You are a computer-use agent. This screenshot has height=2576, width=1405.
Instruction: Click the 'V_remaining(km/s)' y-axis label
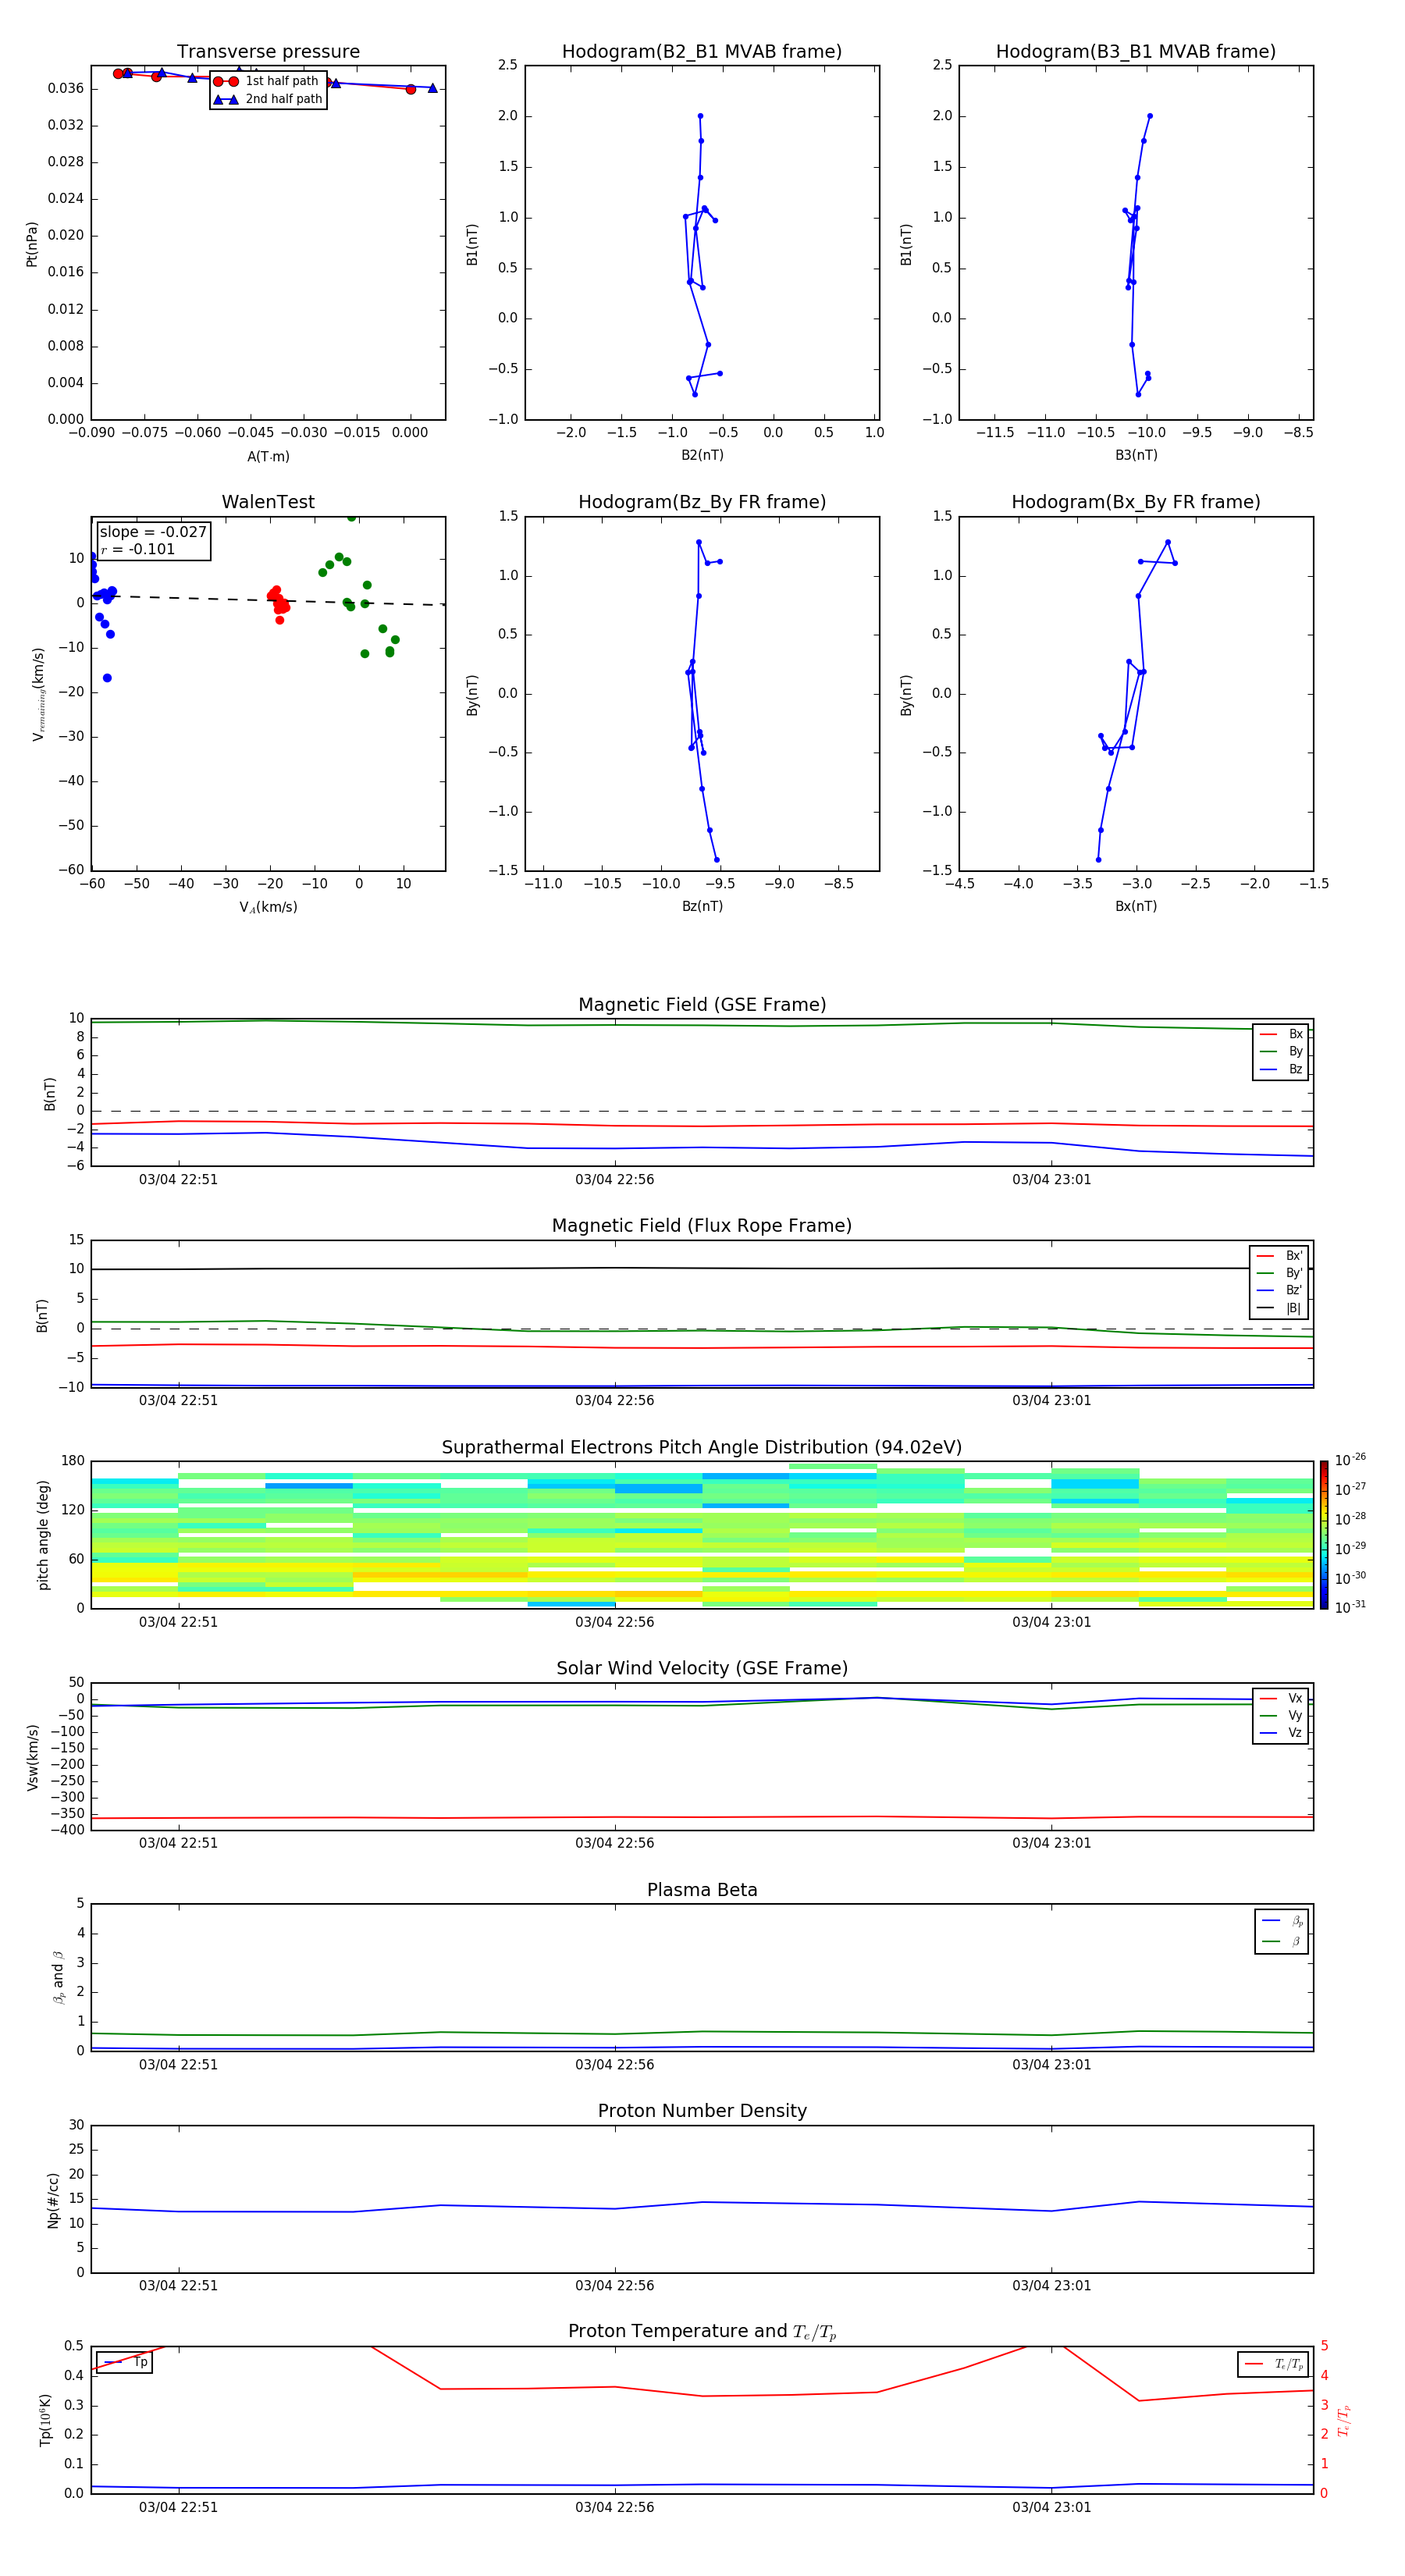38,694
